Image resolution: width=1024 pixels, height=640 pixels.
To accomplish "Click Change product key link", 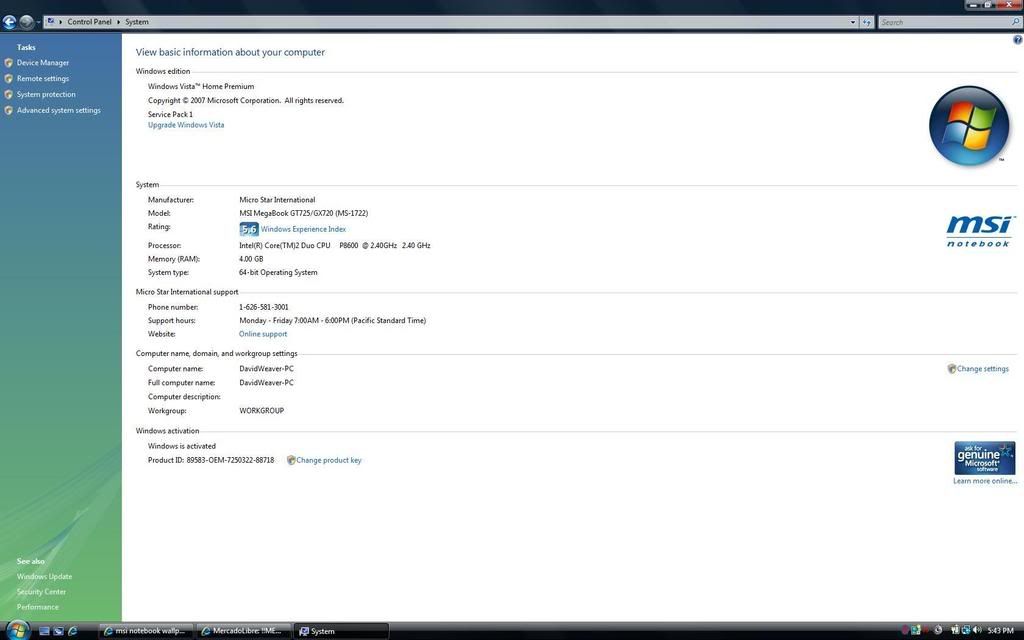I will [x=329, y=460].
